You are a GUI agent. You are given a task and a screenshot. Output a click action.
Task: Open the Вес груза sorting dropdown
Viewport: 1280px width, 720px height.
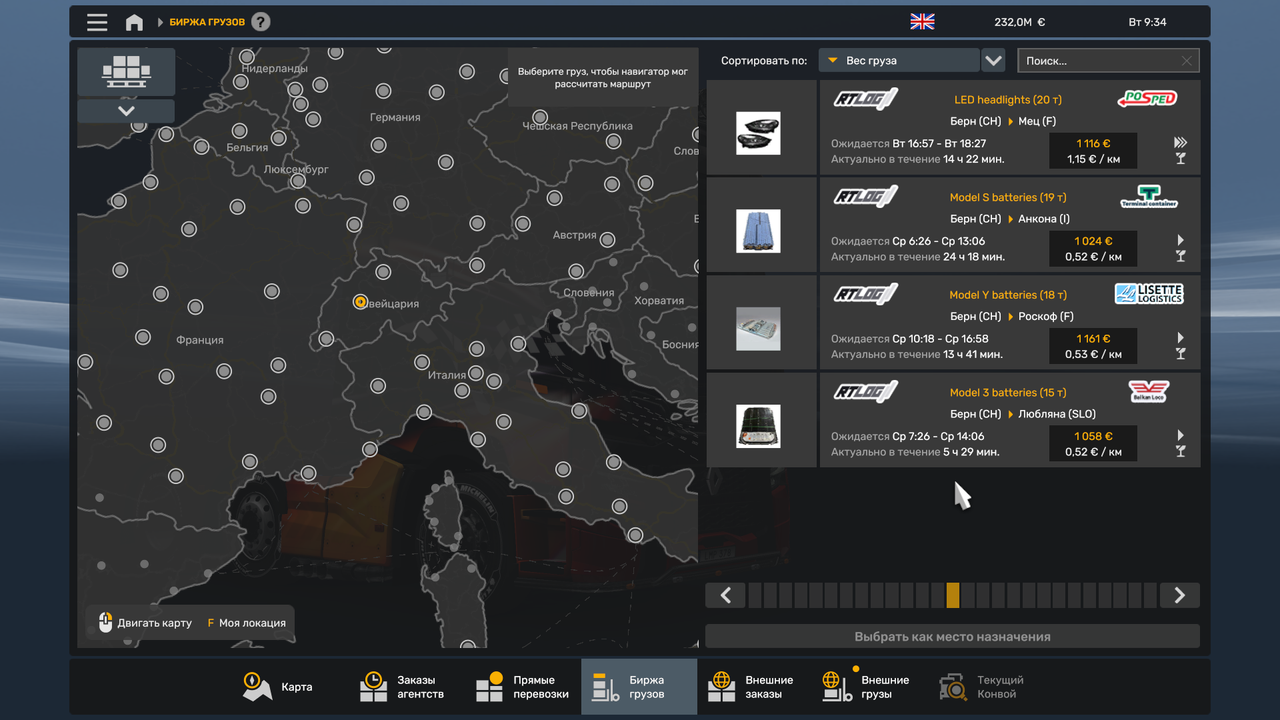pyautogui.click(x=897, y=60)
